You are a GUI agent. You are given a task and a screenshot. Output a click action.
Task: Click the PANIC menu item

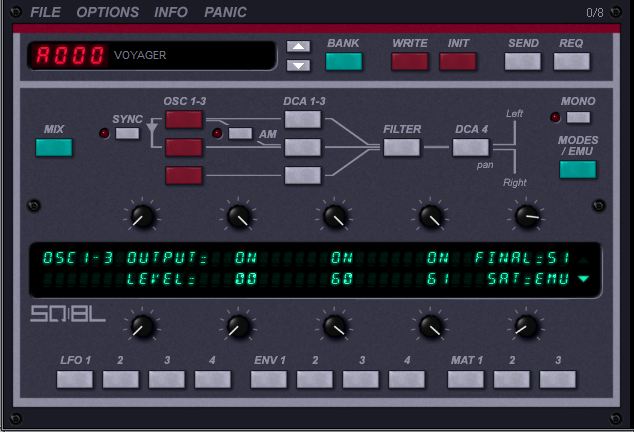pos(225,13)
